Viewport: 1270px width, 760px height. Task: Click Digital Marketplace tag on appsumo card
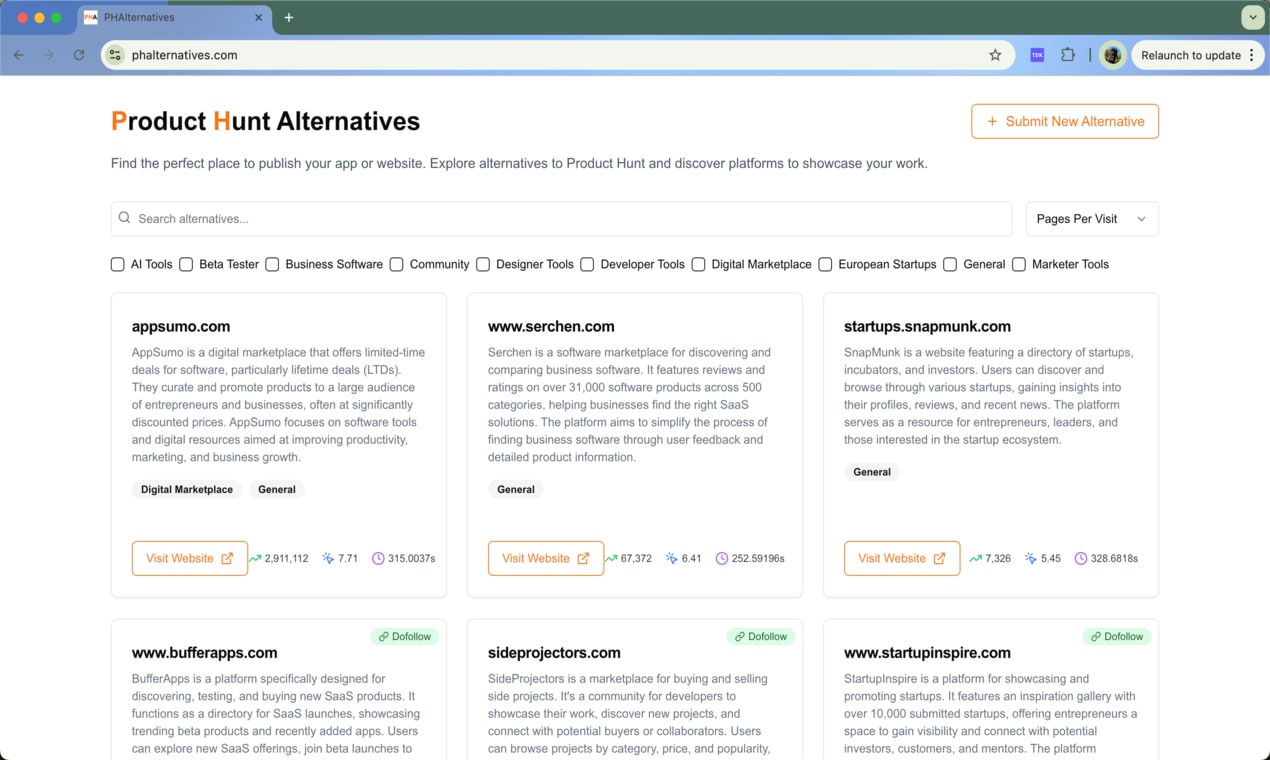(187, 490)
